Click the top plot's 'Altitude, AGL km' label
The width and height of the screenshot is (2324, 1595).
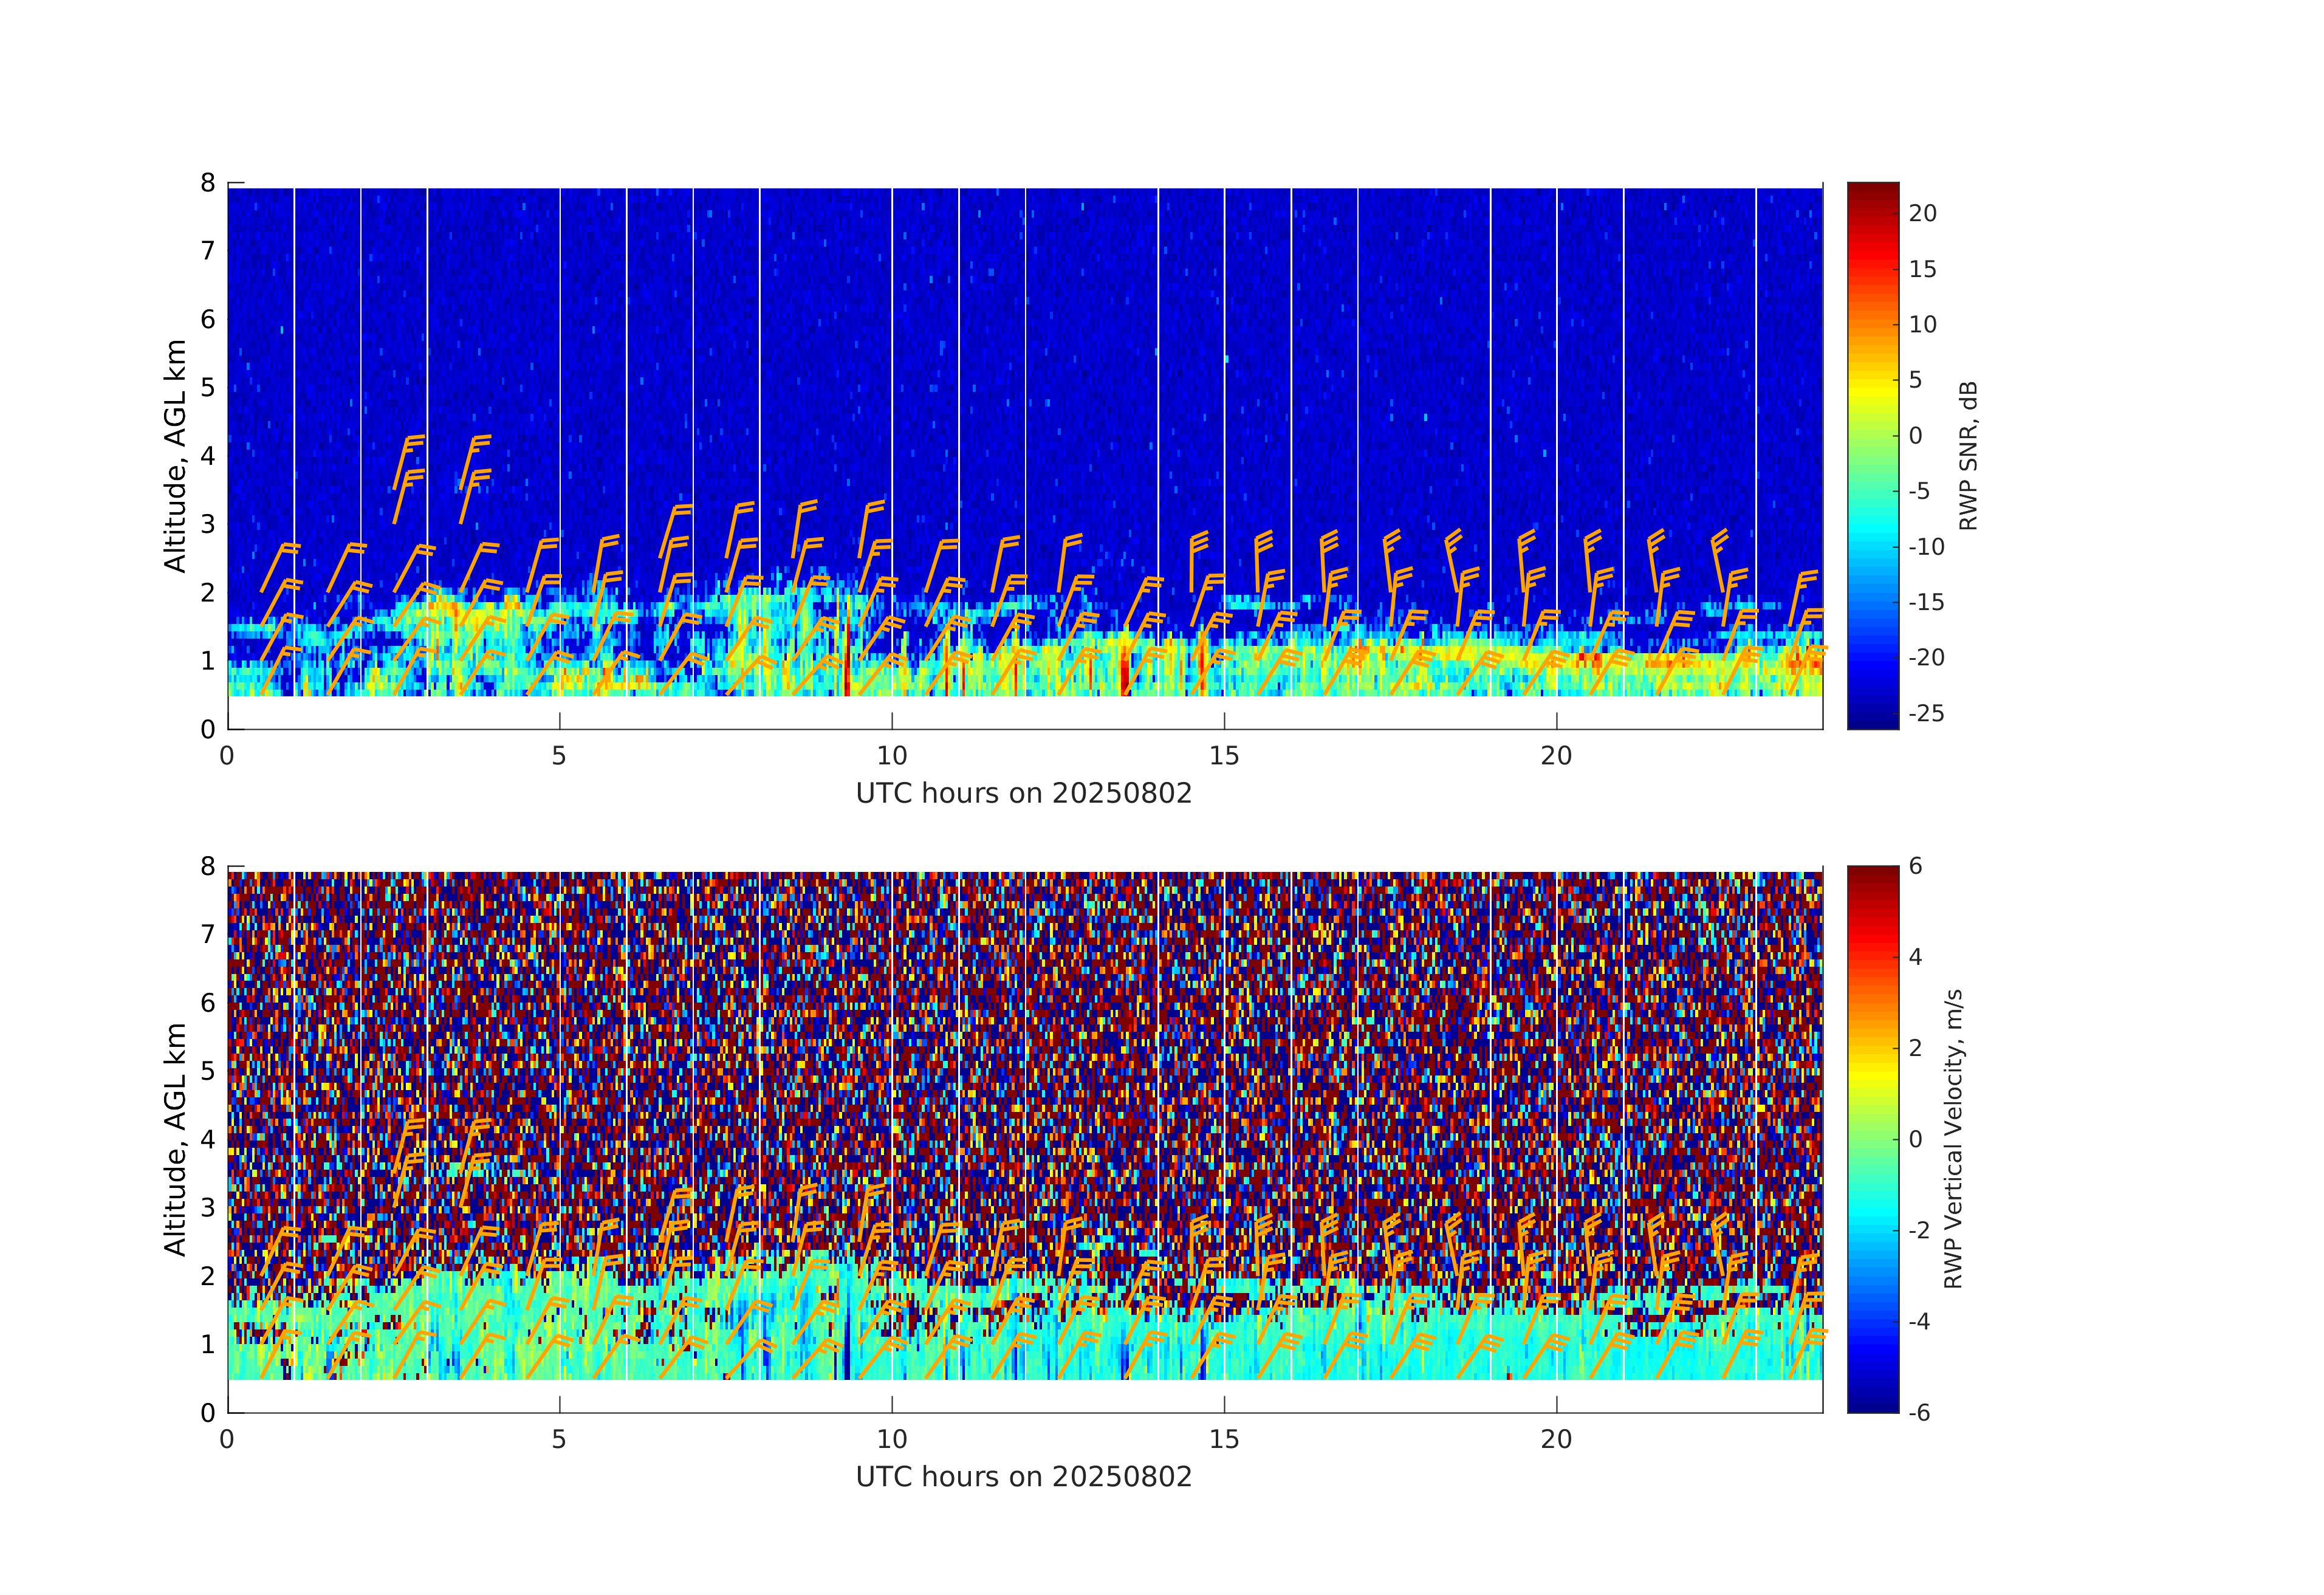pos(175,456)
